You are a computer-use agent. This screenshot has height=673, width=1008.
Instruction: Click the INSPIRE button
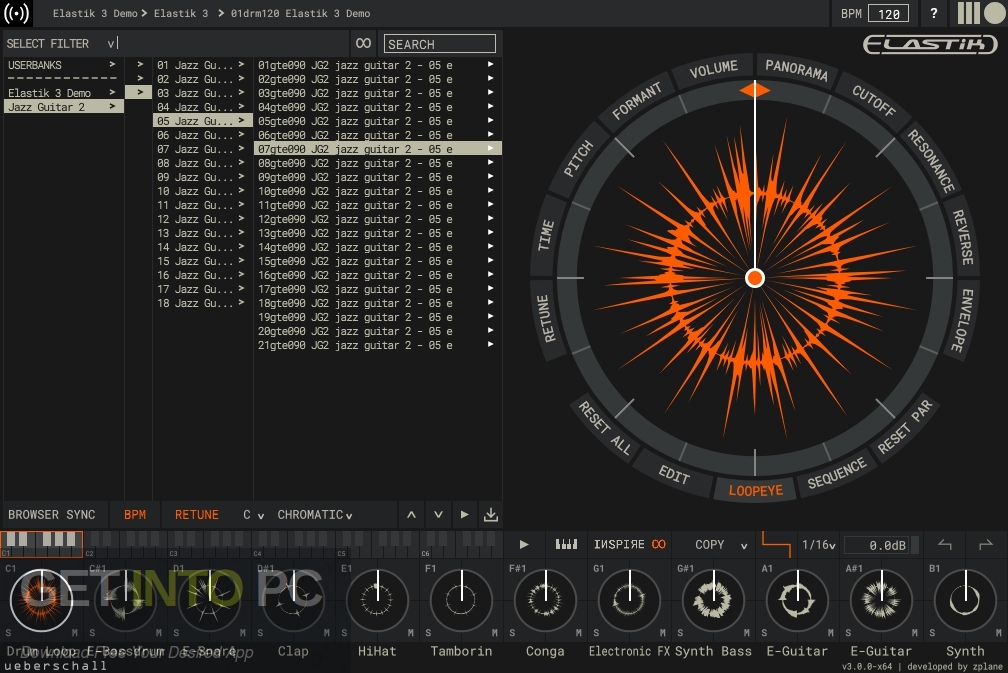[x=629, y=544]
